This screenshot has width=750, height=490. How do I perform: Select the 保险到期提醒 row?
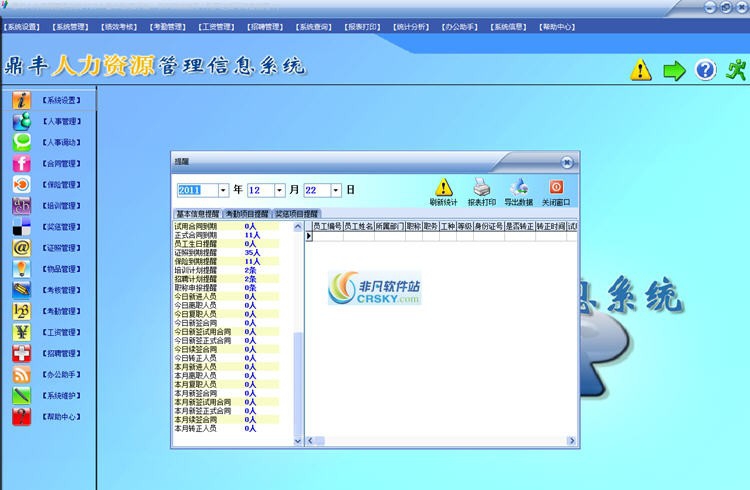pyautogui.click(x=226, y=261)
